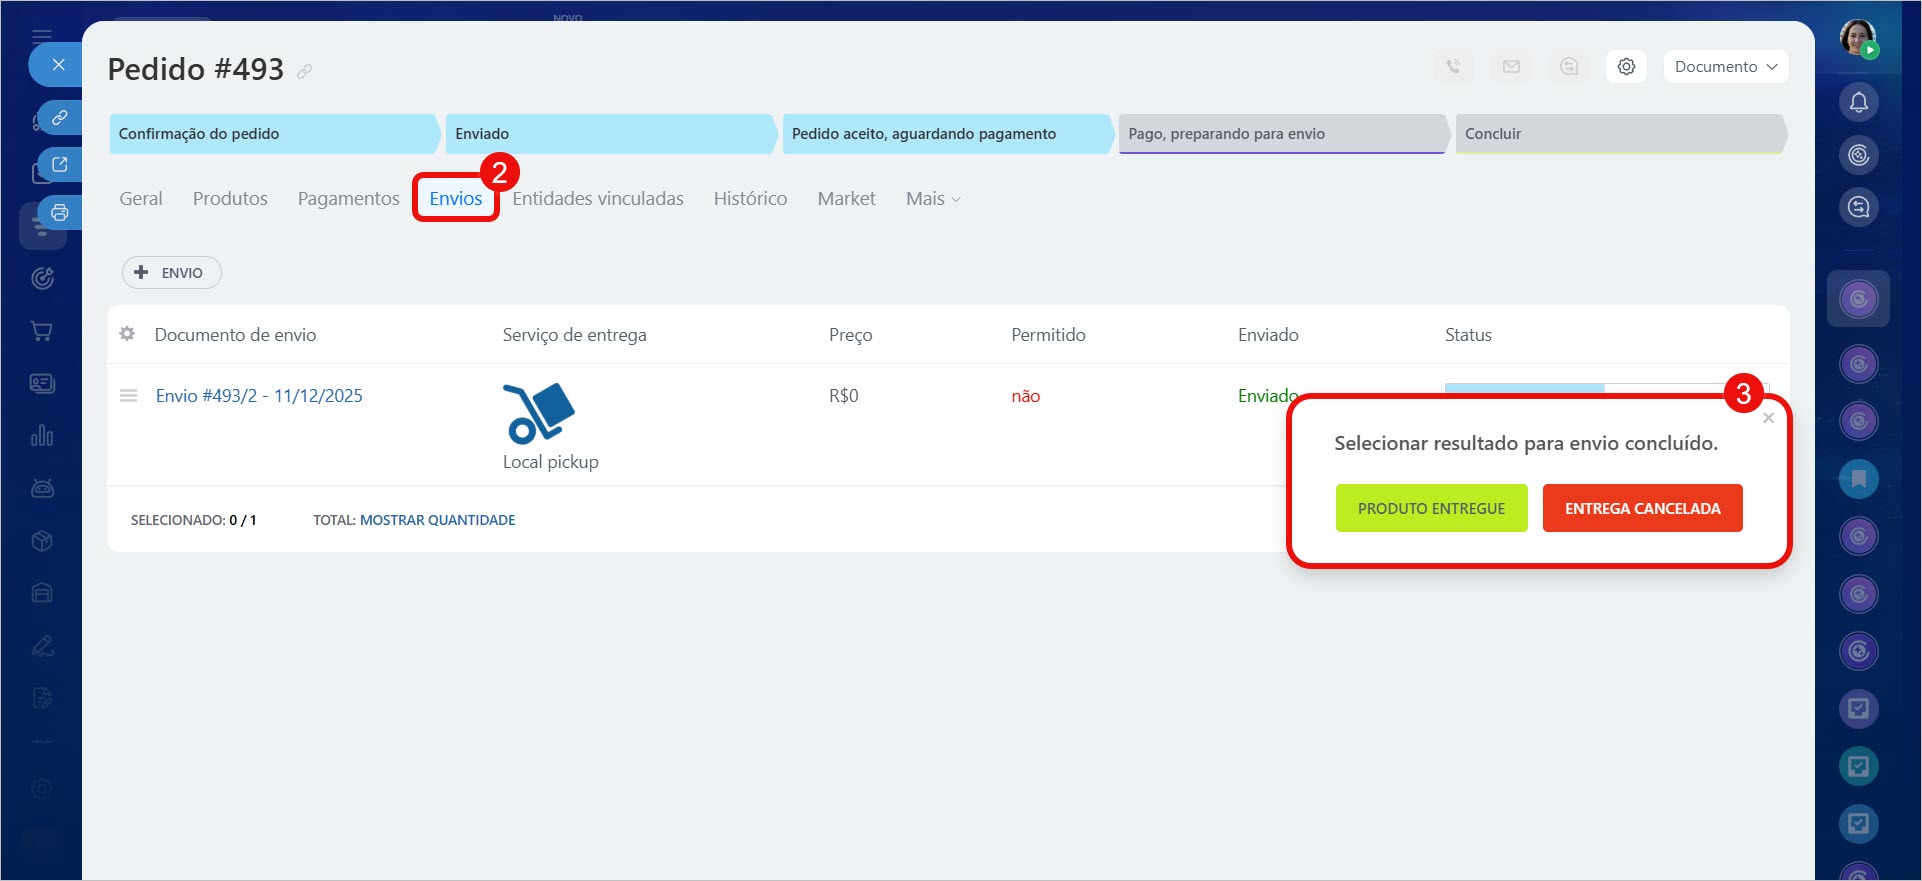This screenshot has width=1922, height=881.
Task: Click the ENTREGA CANCELADA button
Action: coord(1642,508)
